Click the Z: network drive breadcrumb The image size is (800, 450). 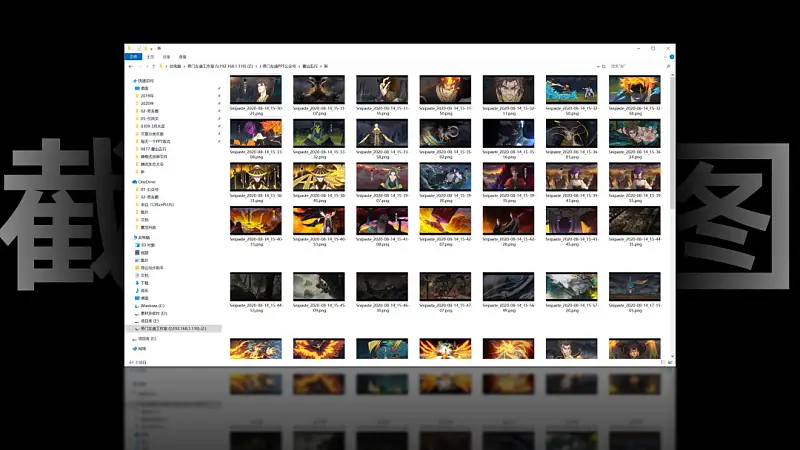220,66
